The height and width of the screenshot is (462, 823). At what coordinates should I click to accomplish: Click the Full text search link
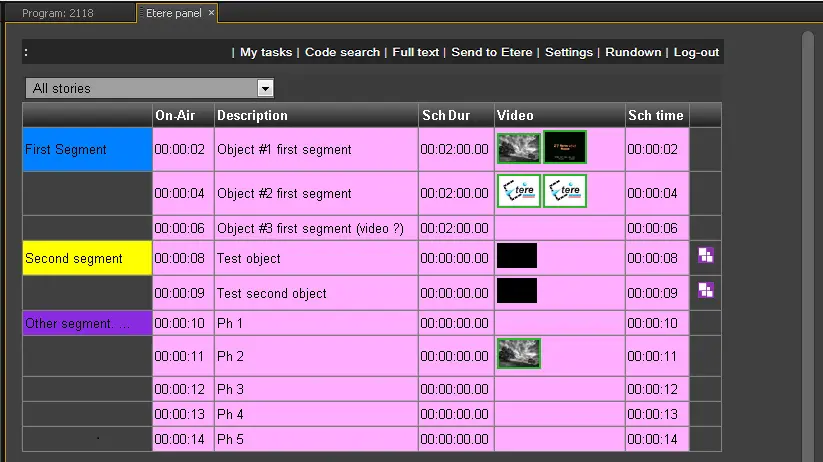click(415, 52)
